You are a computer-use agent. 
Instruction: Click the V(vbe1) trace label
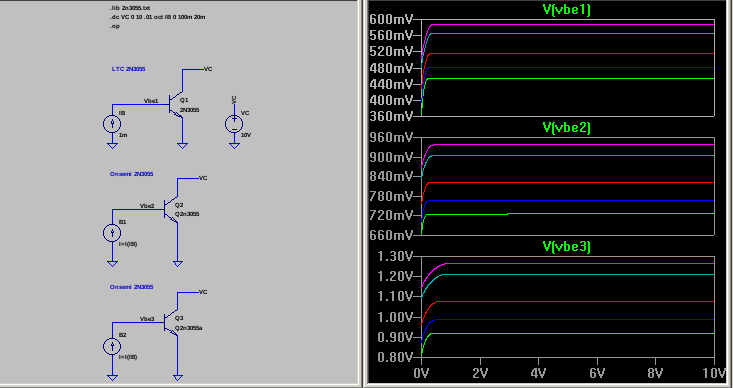point(567,10)
